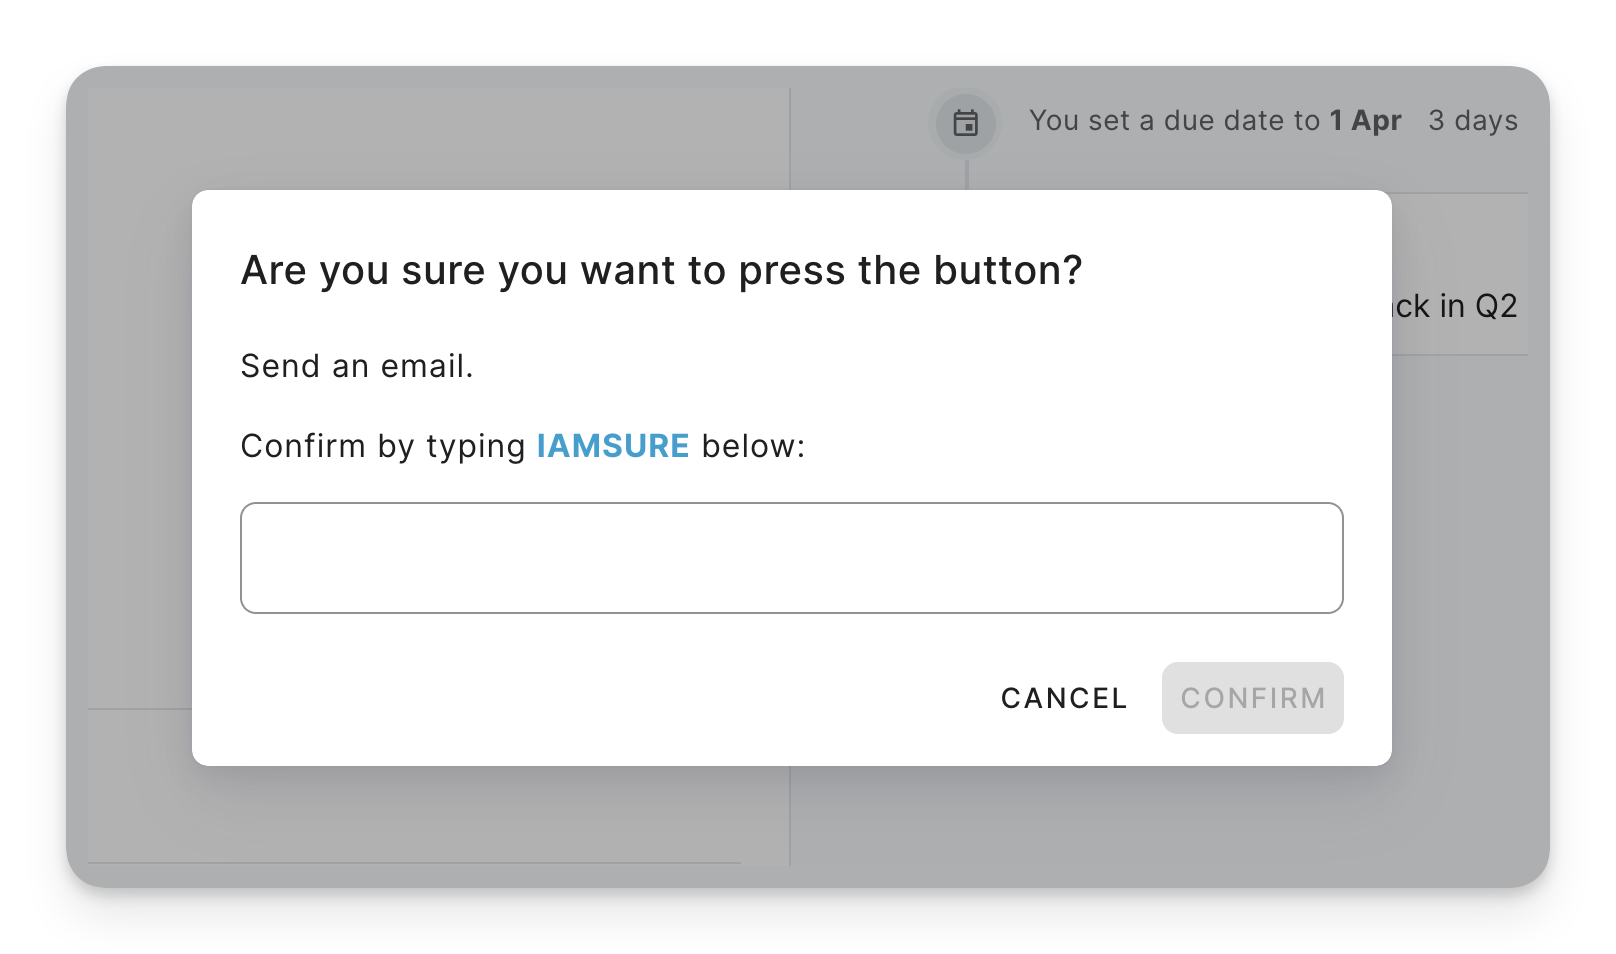Image resolution: width=1616 pixels, height=954 pixels.
Task: Click inside the confirmation text input field
Action: tap(790, 557)
